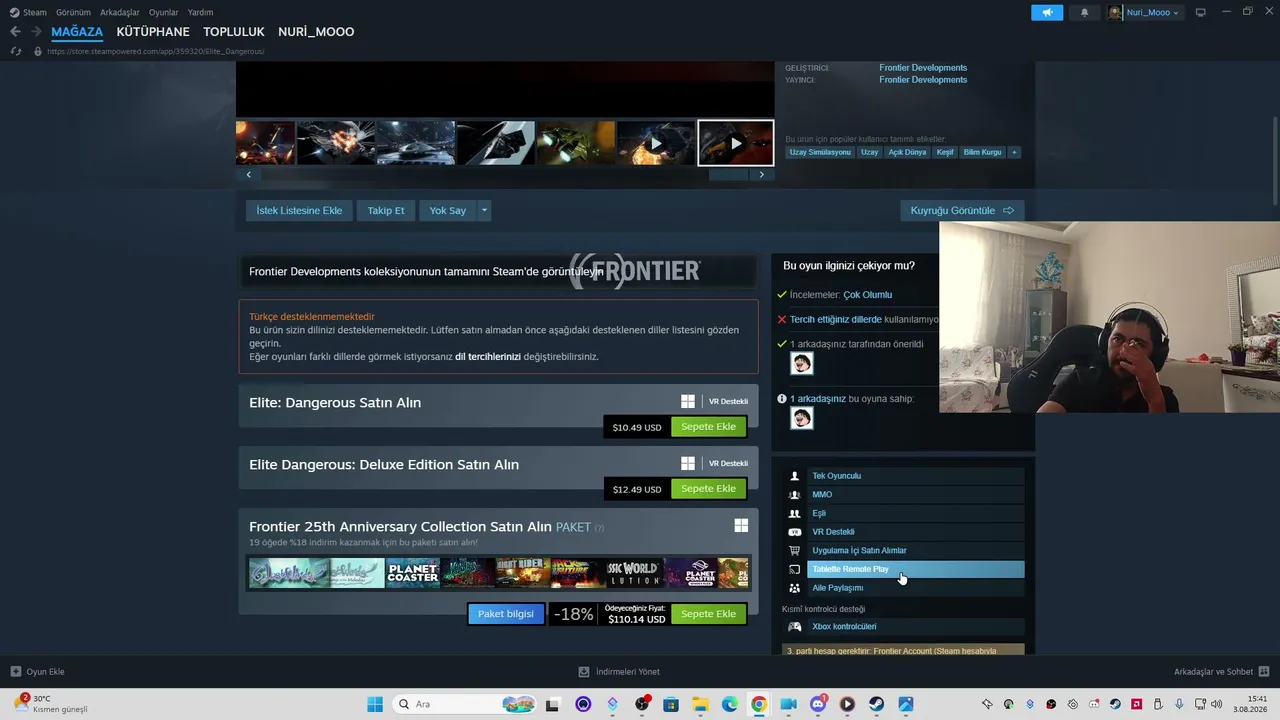Add Frontier 25th Anniversary Collection to cart
The height and width of the screenshot is (720, 1280).
coord(708,614)
